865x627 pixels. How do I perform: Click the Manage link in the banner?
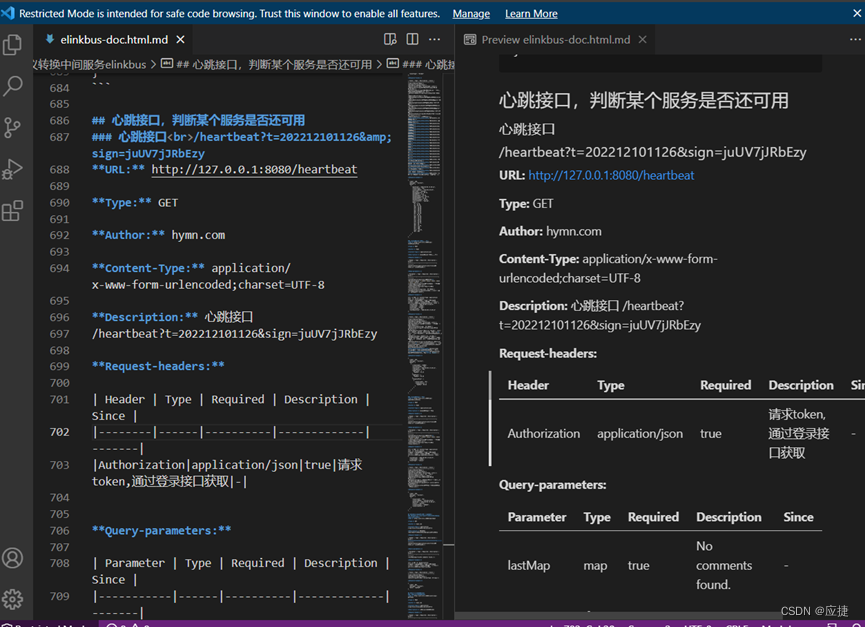(471, 14)
